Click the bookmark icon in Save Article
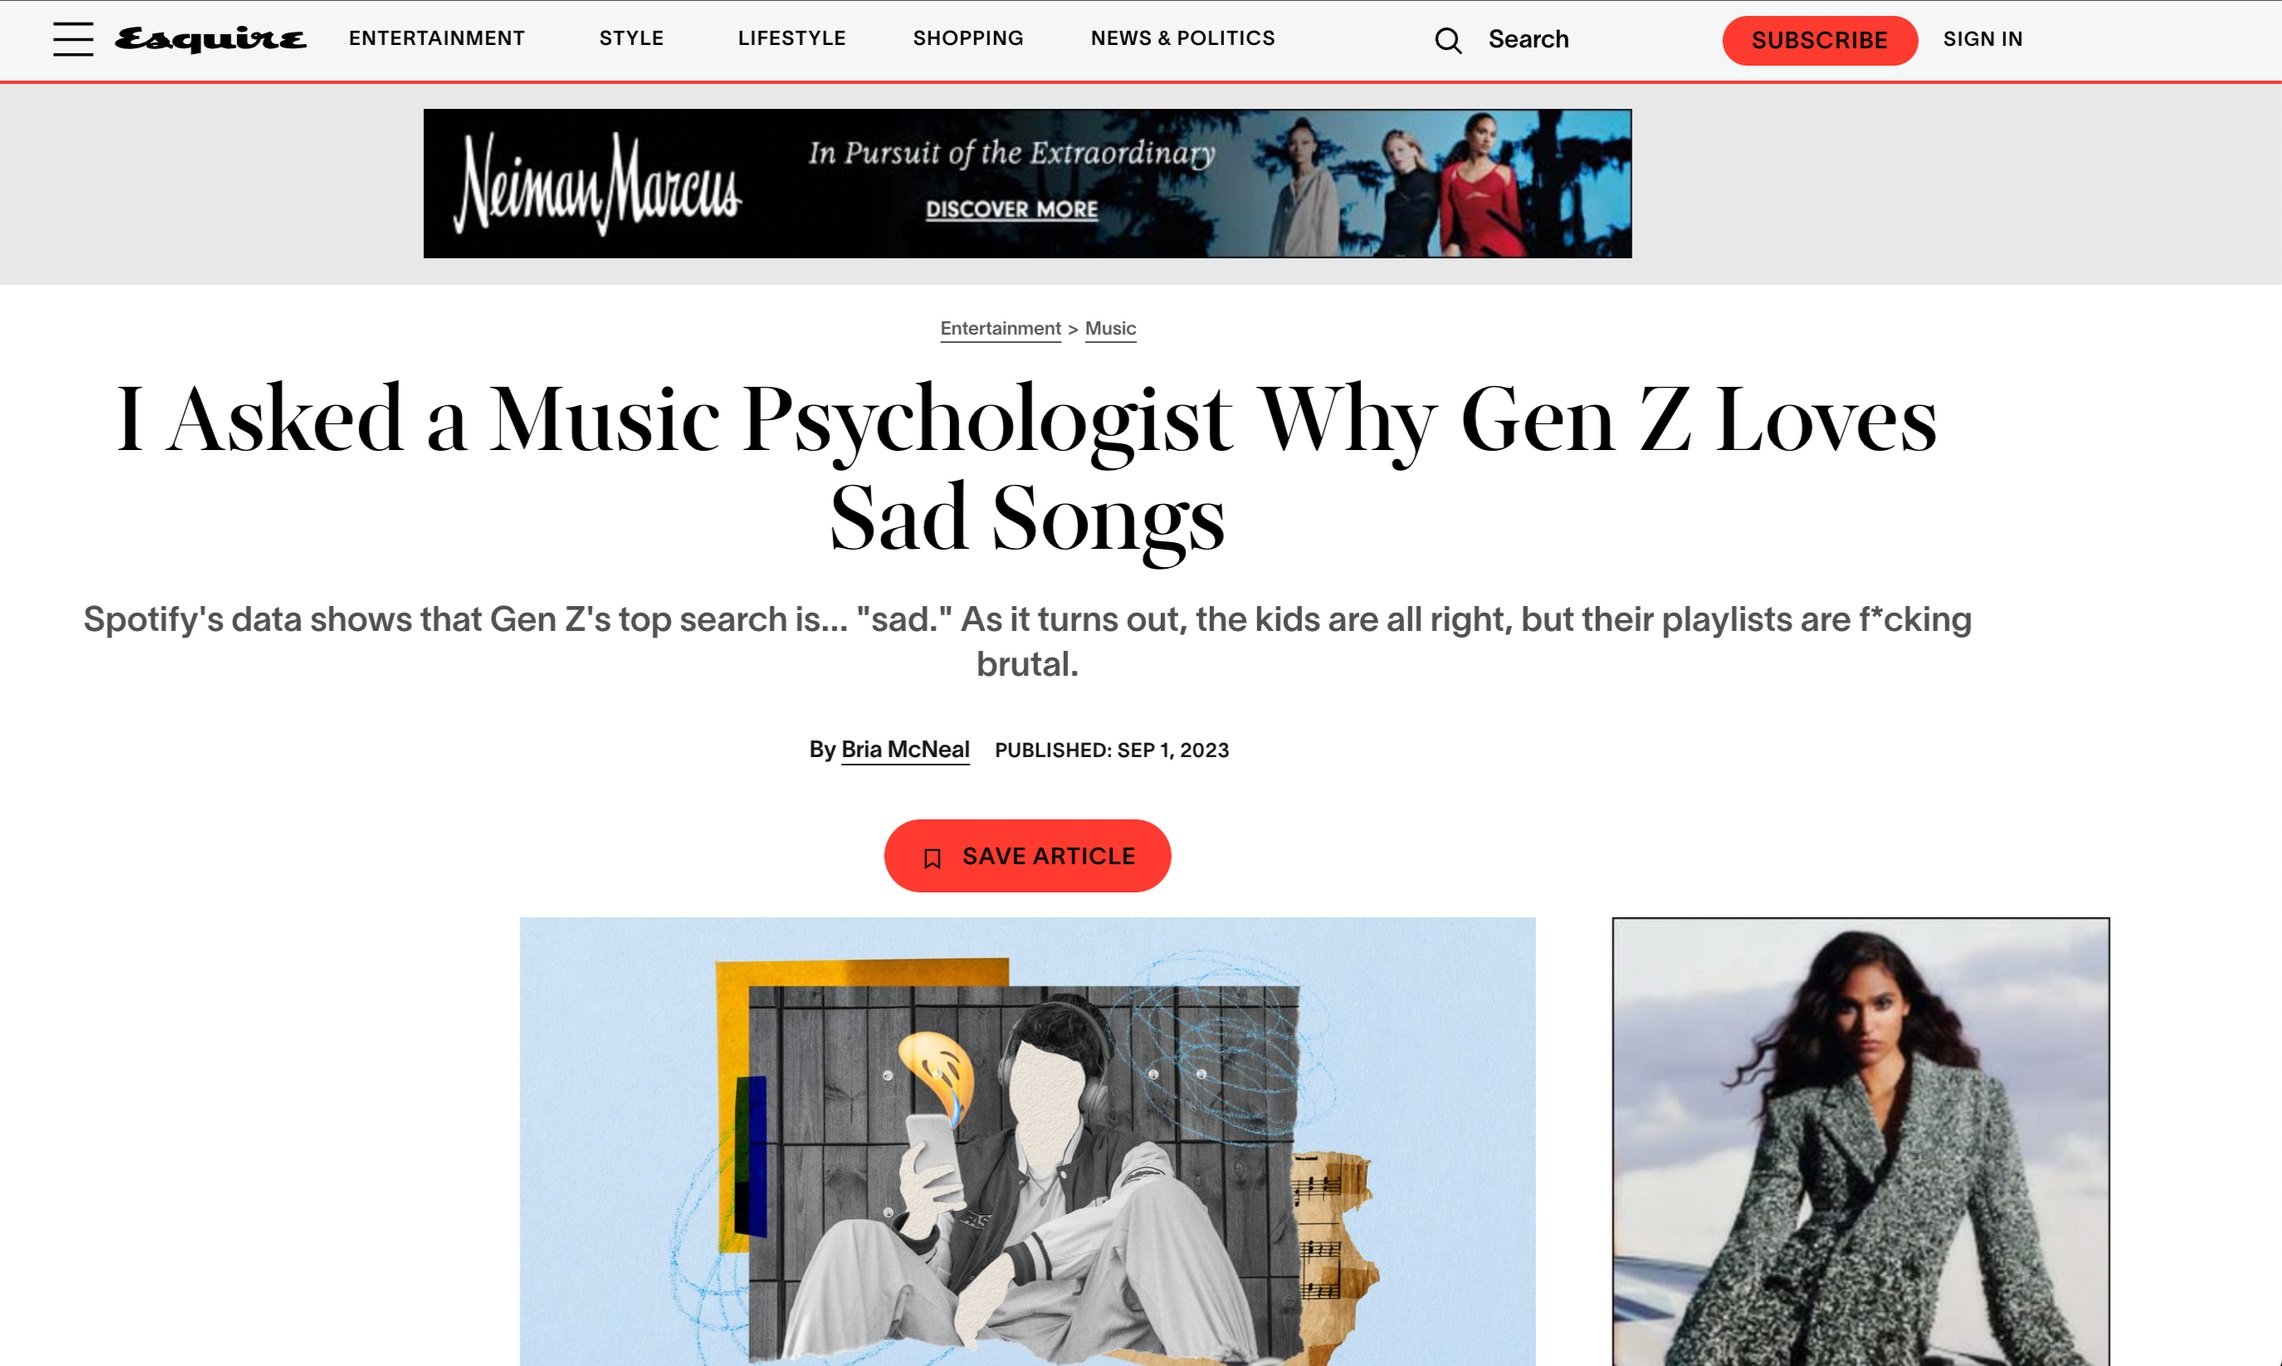The height and width of the screenshot is (1366, 2282). [932, 858]
